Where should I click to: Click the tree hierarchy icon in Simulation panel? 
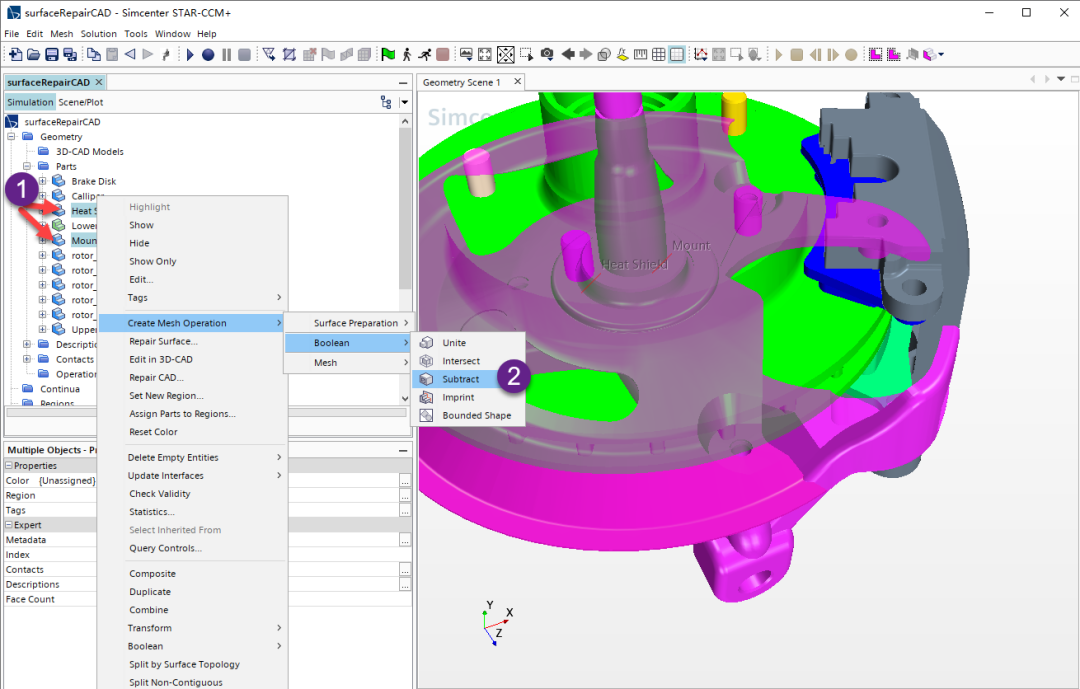pos(386,102)
